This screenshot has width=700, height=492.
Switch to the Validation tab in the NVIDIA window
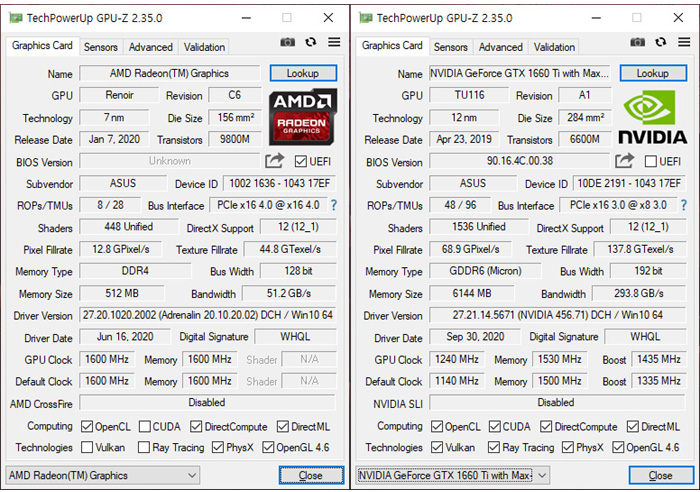tap(554, 47)
